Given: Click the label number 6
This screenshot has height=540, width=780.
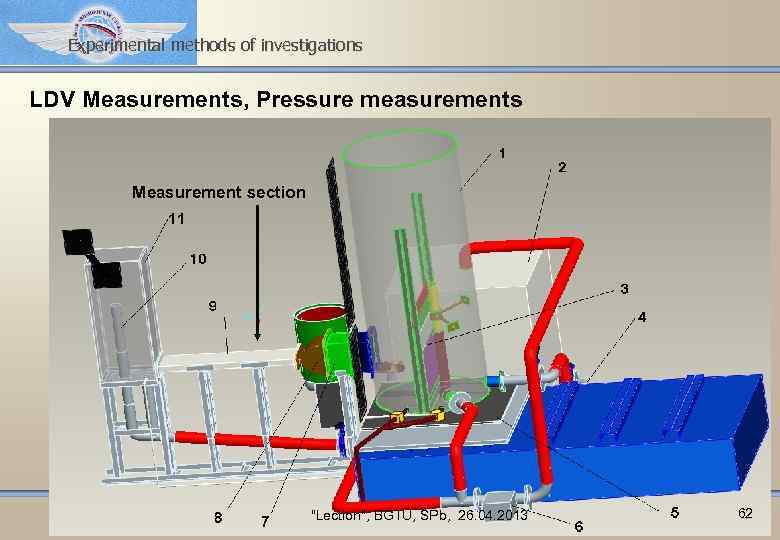Looking at the screenshot, I should pyautogui.click(x=579, y=526).
